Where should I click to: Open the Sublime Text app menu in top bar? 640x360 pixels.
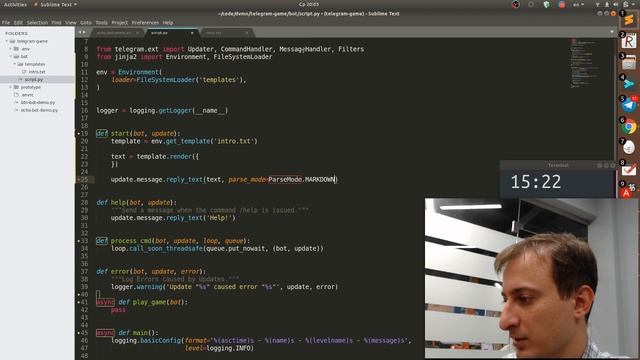[56, 4]
